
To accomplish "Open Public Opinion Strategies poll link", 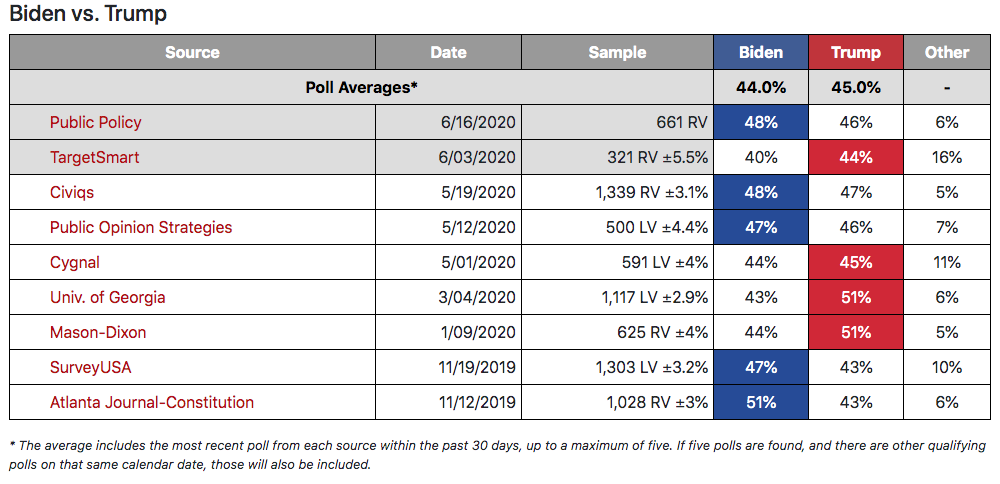I will tap(141, 227).
